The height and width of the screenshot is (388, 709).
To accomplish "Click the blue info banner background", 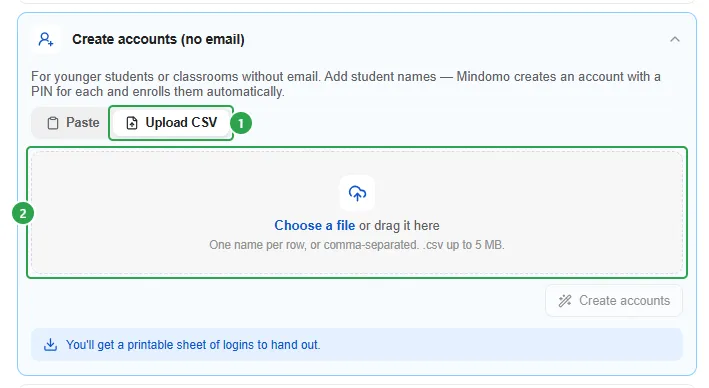I will point(497,345).
